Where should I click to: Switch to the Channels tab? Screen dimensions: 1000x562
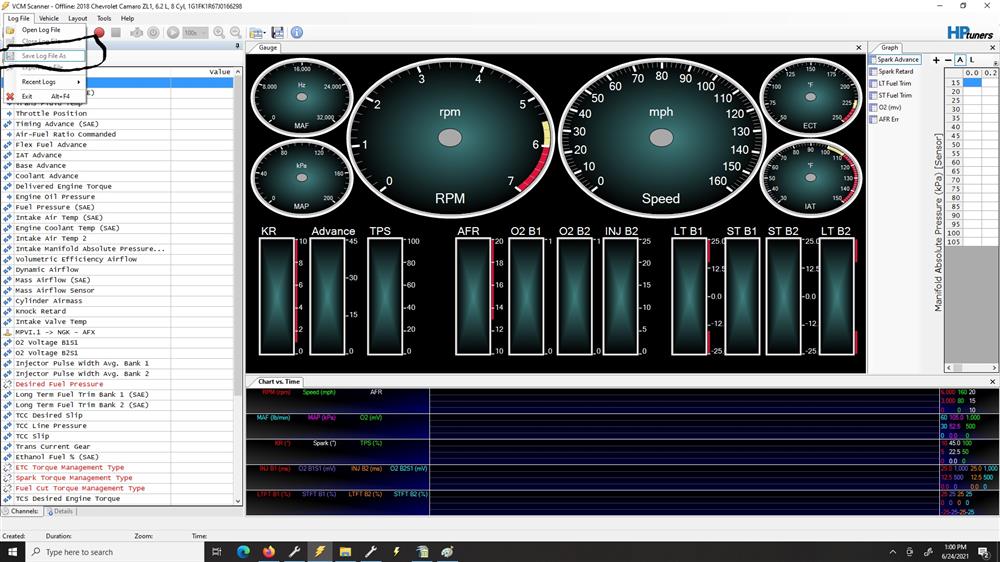(x=20, y=511)
